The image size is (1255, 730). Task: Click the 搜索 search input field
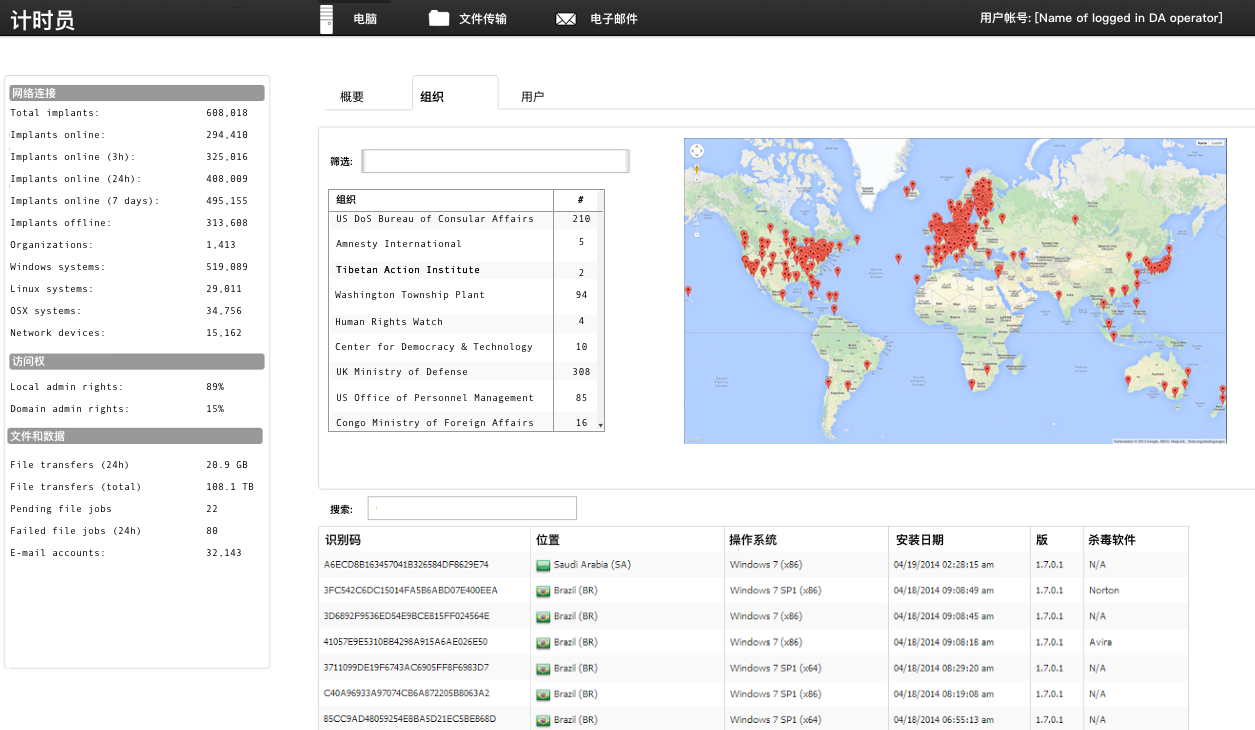(x=472, y=508)
